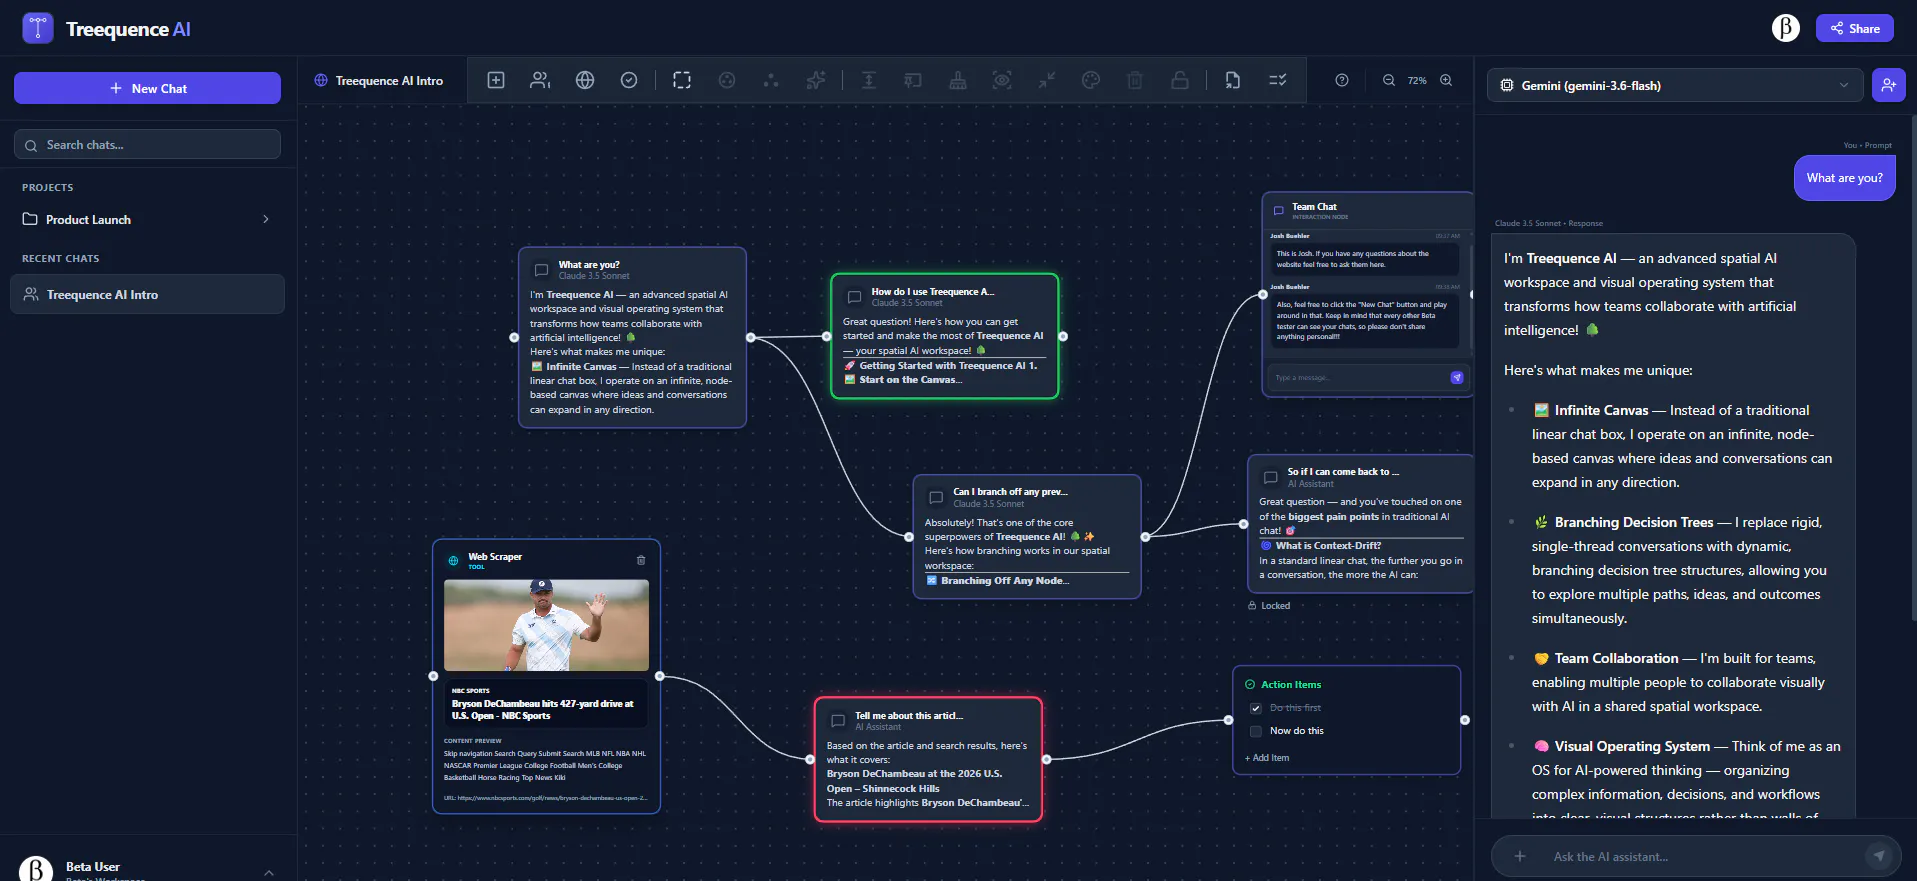Click the add user button beside model selector
The height and width of the screenshot is (881, 1917).
(x=1888, y=85)
